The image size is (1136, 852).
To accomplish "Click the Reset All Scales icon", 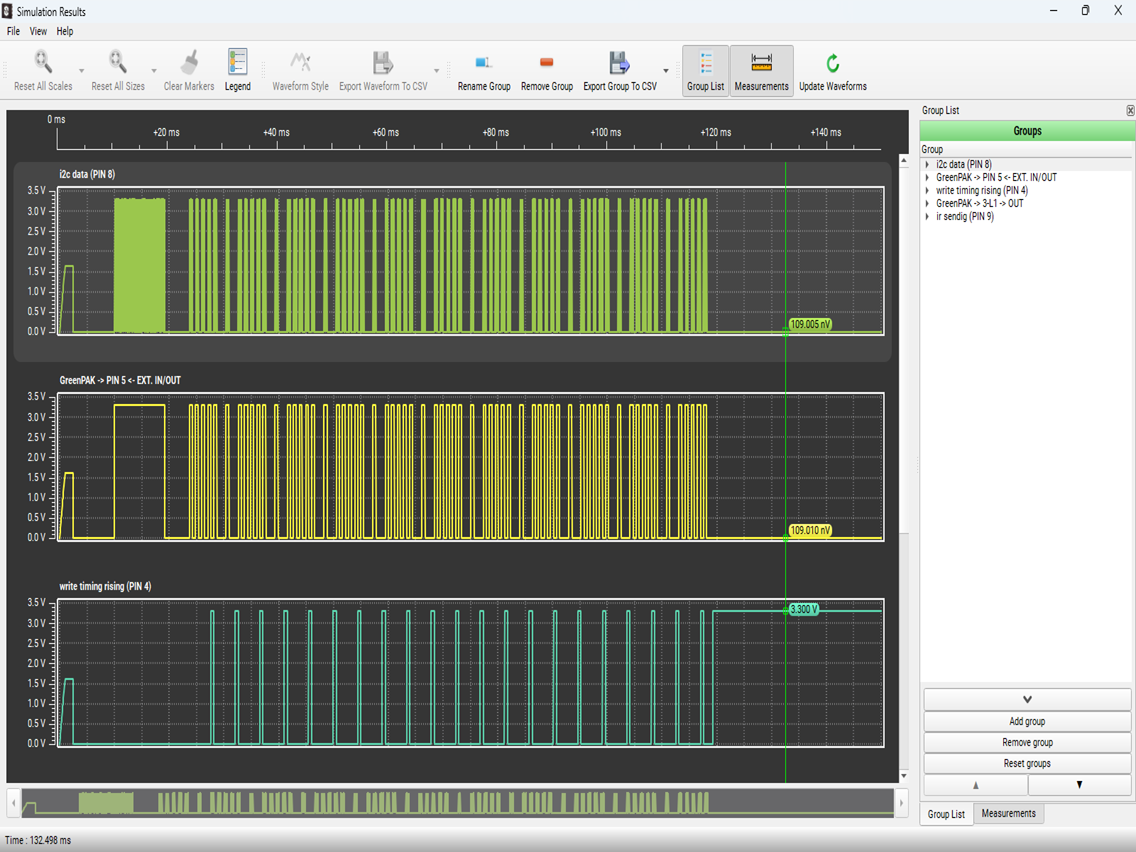I will [43, 64].
